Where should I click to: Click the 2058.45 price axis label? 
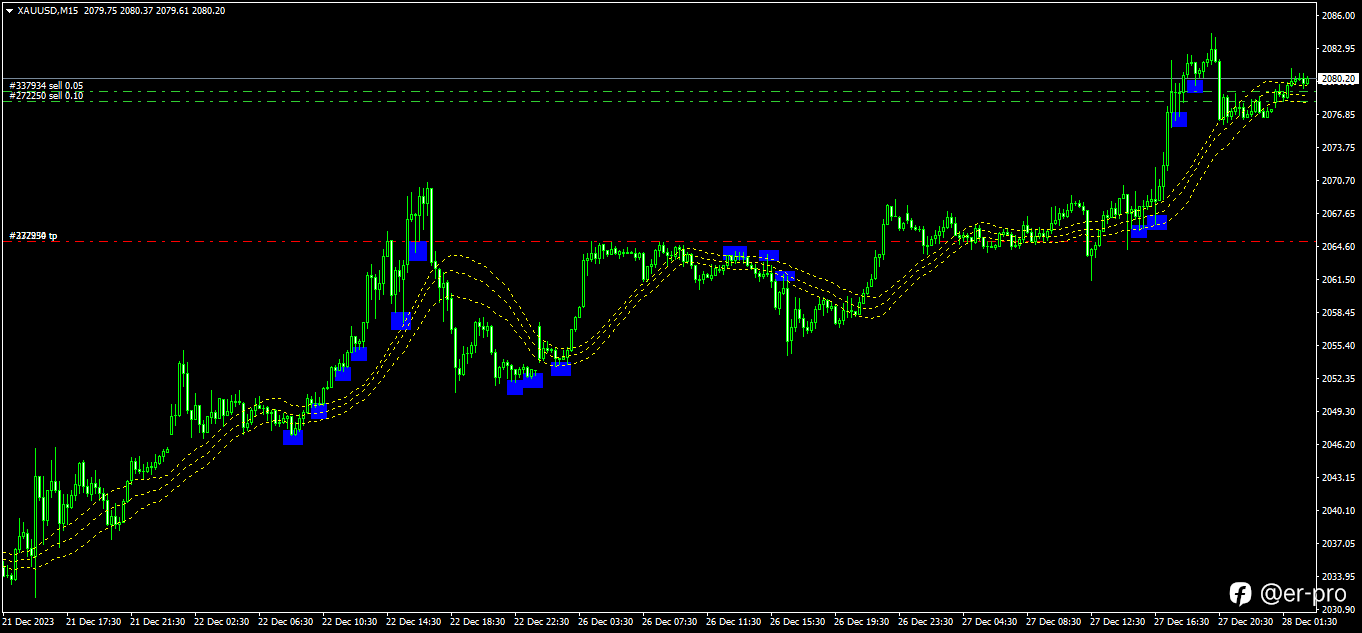coord(1337,312)
